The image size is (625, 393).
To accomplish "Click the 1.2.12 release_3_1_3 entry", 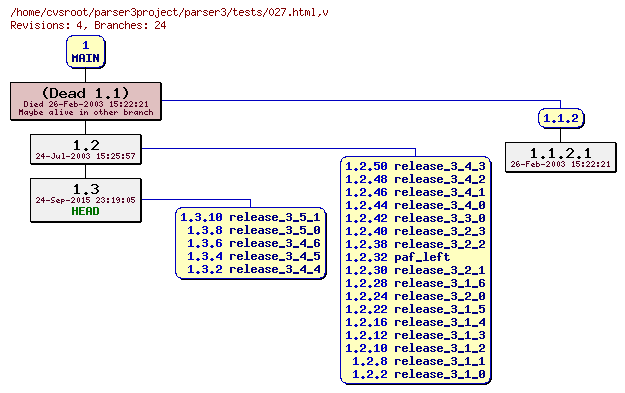I will click(415, 335).
